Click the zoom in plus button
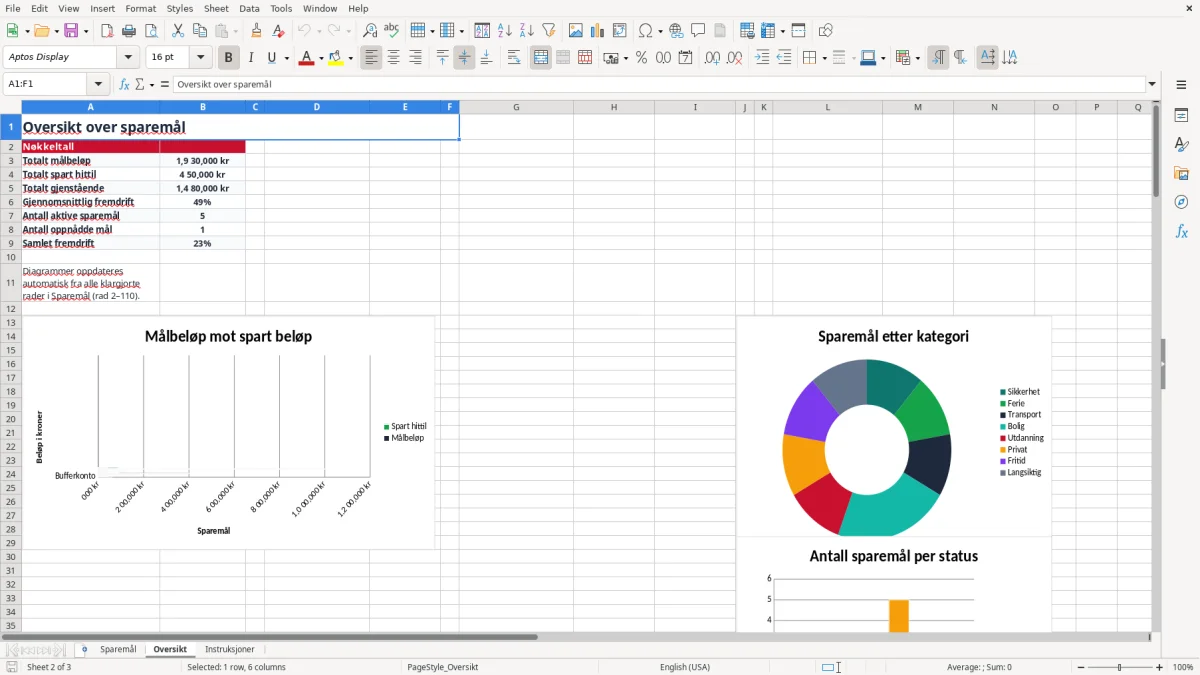This screenshot has width=1200, height=675. [x=1160, y=667]
